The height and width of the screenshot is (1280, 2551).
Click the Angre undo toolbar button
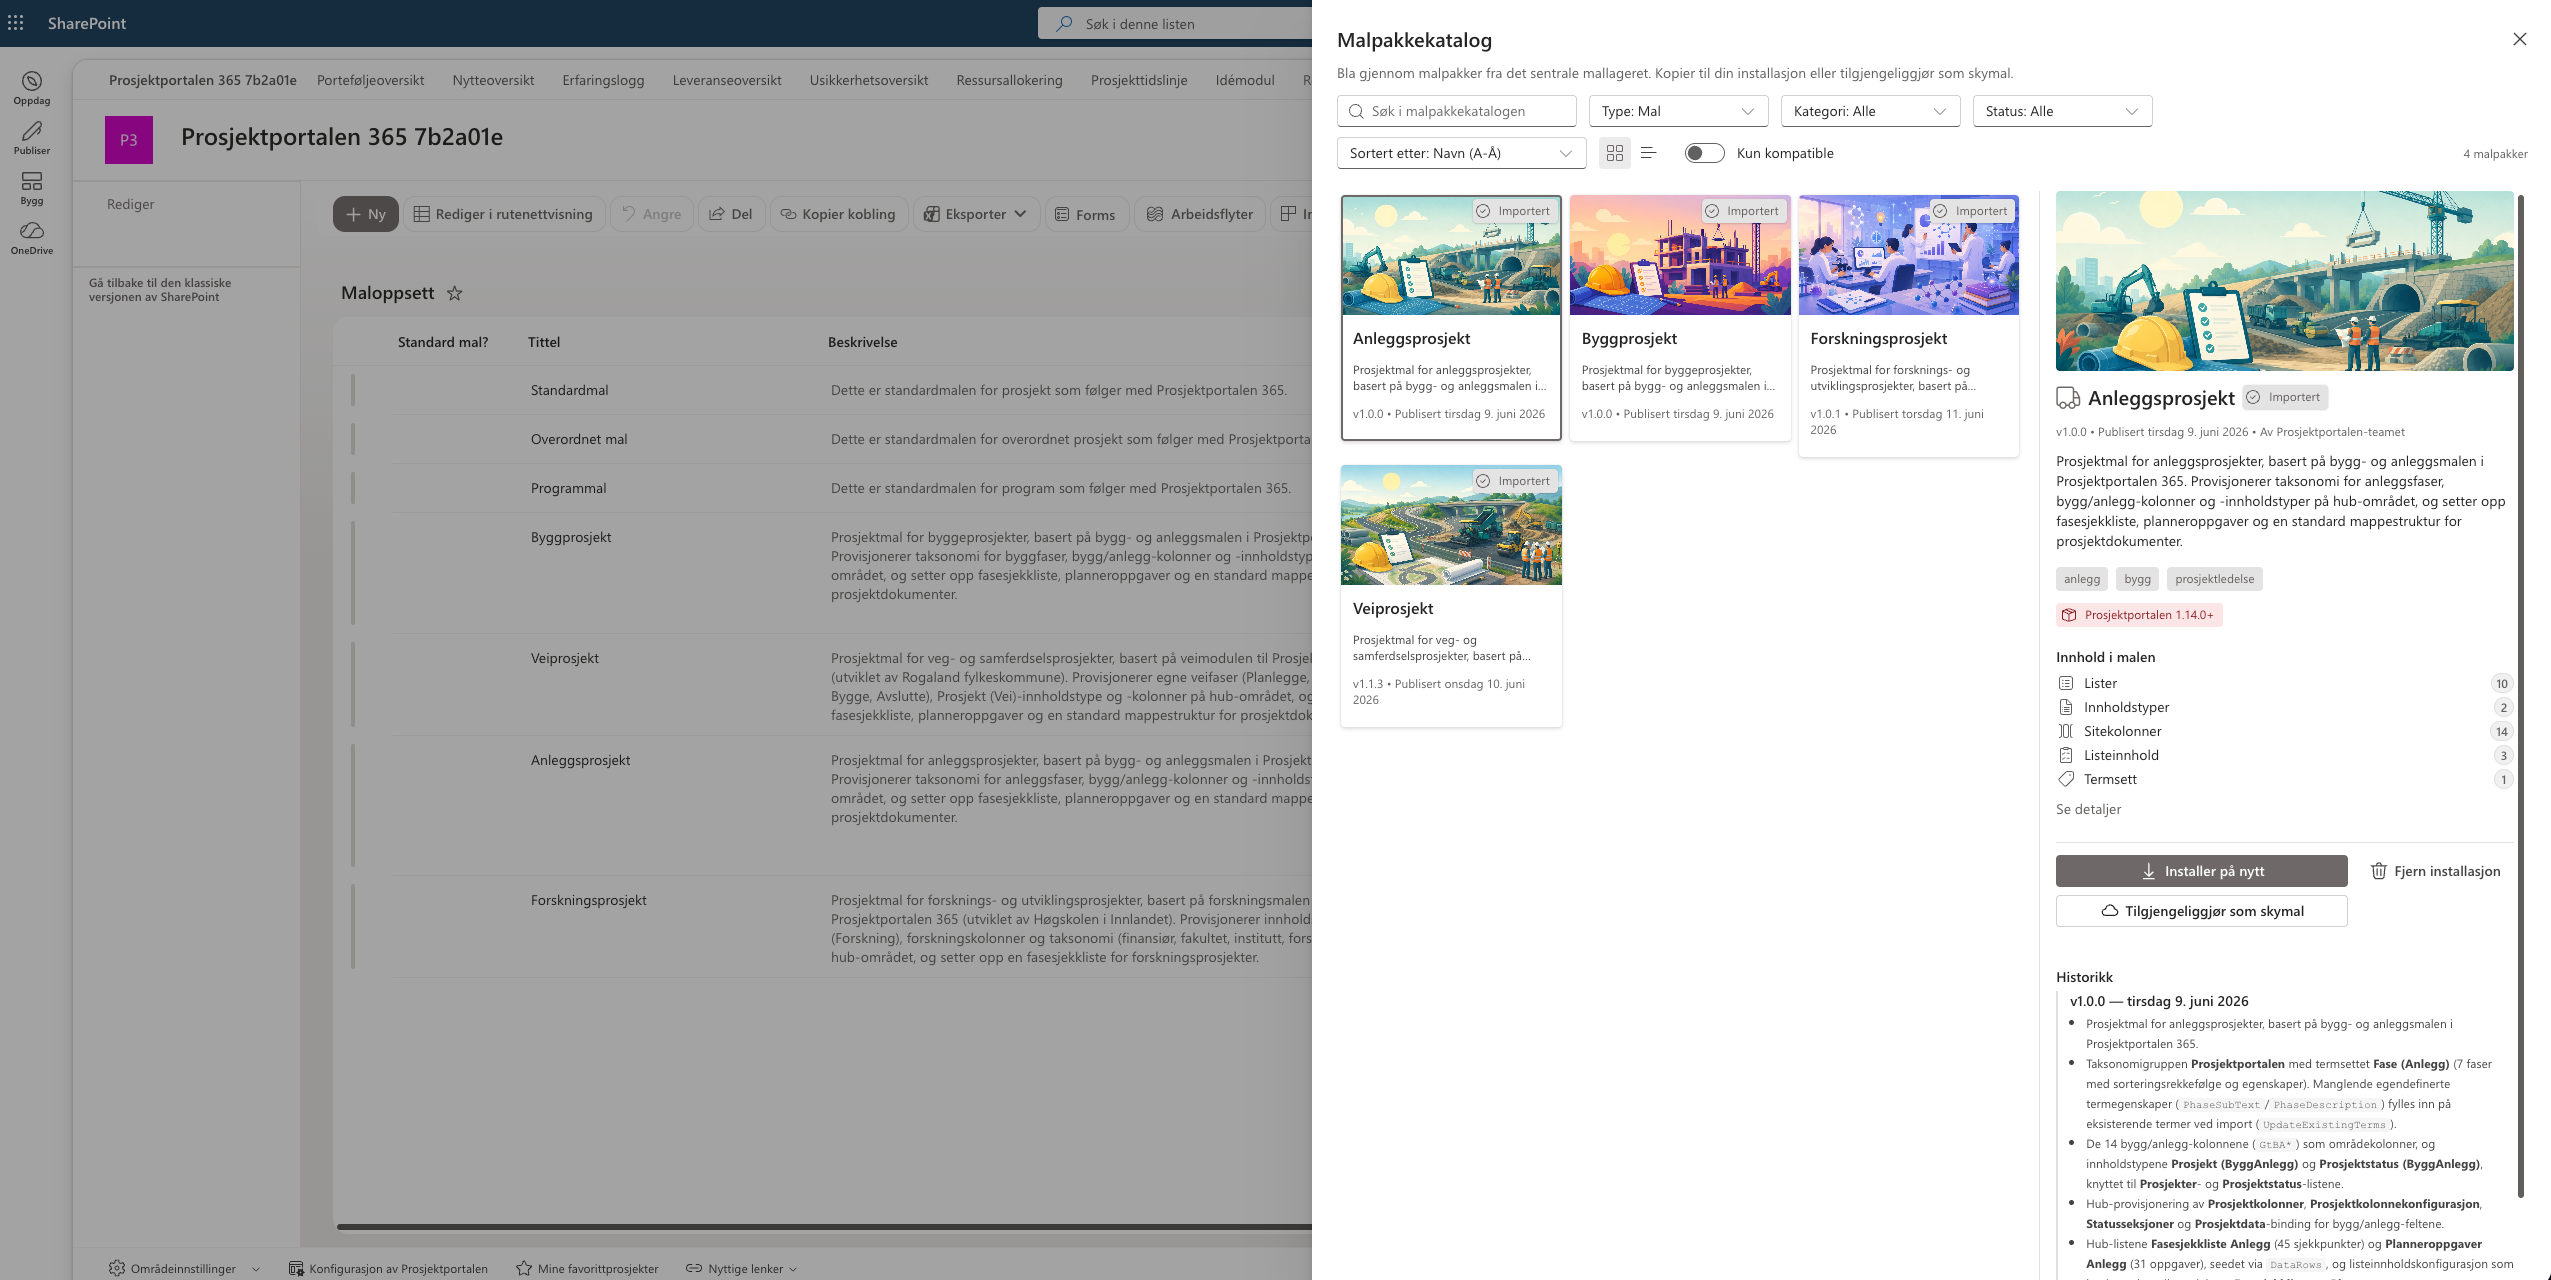coord(651,214)
